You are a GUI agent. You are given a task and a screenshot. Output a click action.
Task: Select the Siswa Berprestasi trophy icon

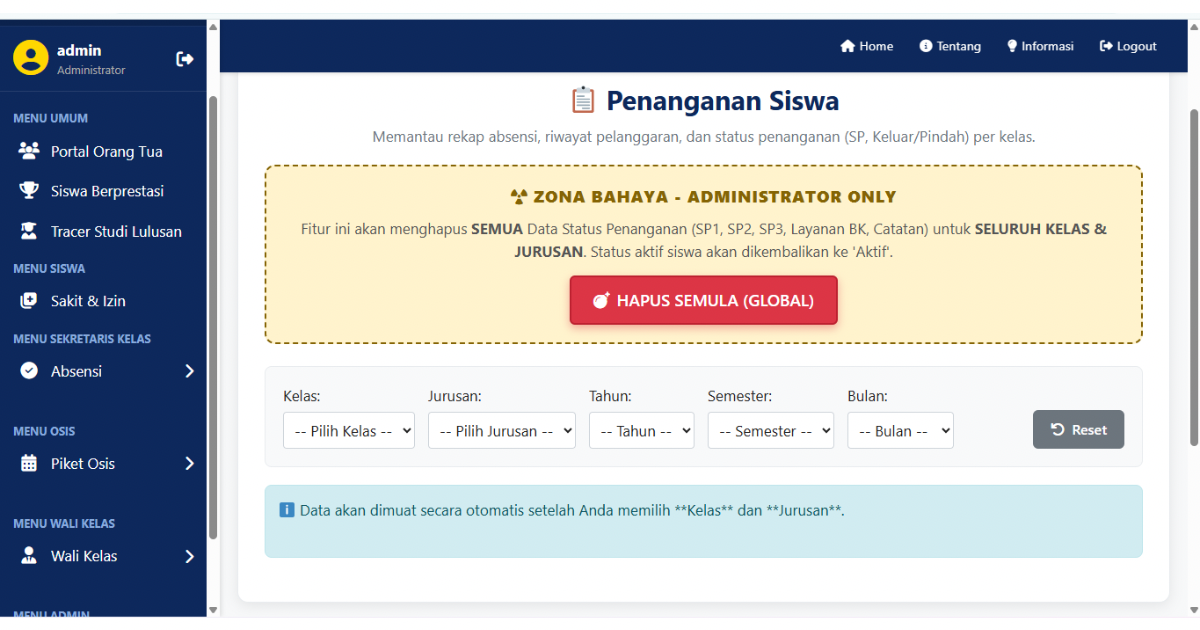(x=27, y=190)
